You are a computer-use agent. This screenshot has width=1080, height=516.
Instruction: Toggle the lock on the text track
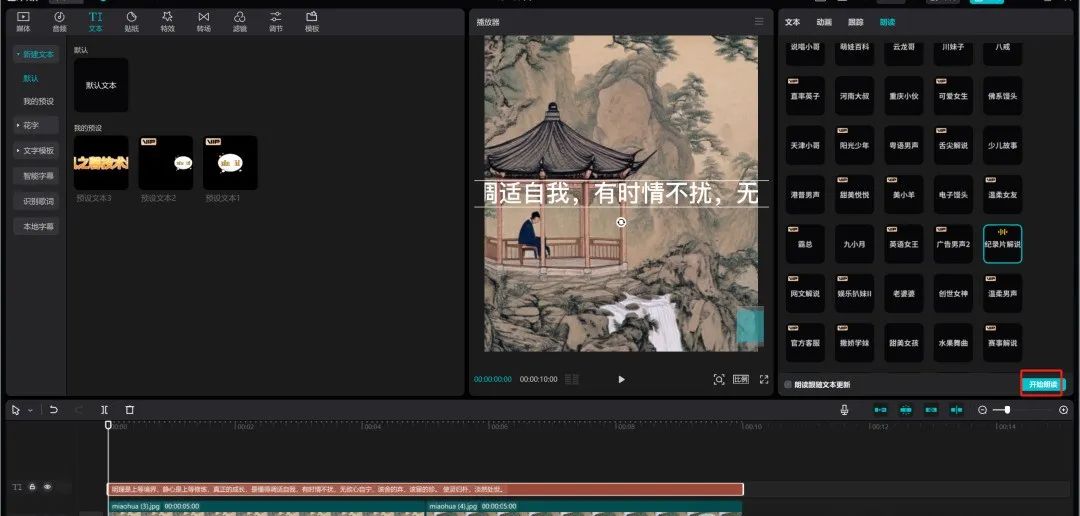[x=32, y=487]
